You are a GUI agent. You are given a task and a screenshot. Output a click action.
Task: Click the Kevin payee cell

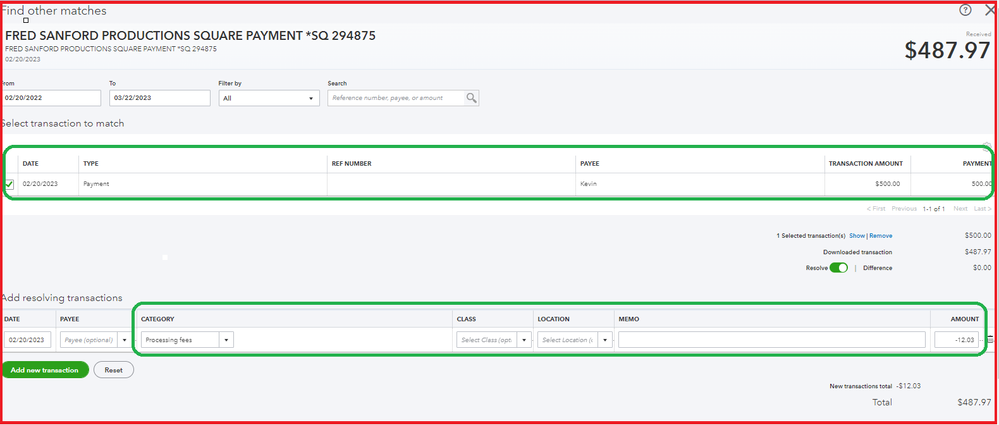pyautogui.click(x=589, y=184)
